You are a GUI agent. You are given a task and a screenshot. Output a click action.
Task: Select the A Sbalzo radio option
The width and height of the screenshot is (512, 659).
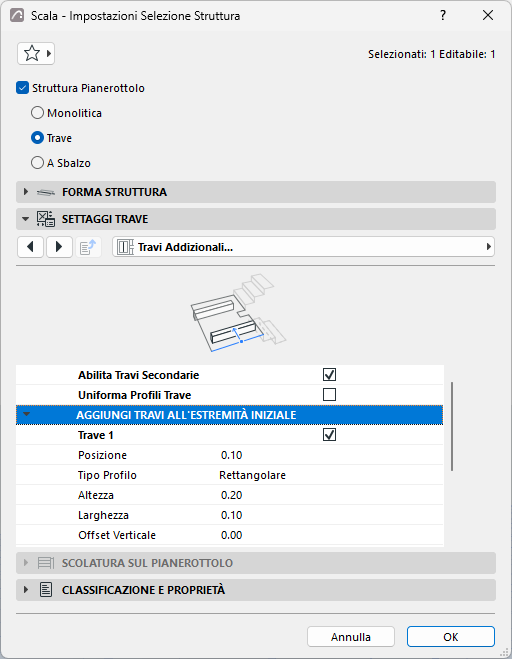37,163
